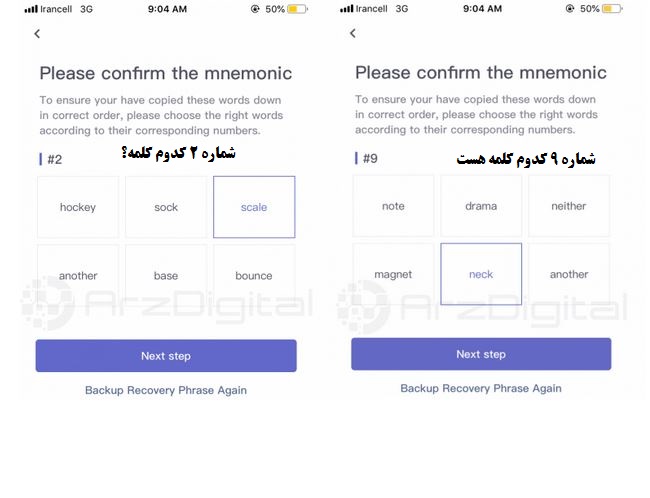Tap the back arrow on right screen

tap(353, 33)
